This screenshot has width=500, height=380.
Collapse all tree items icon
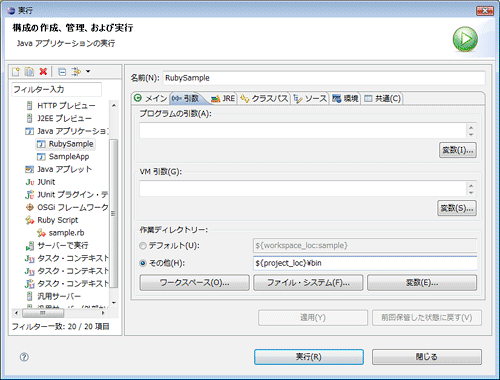pyautogui.click(x=62, y=71)
